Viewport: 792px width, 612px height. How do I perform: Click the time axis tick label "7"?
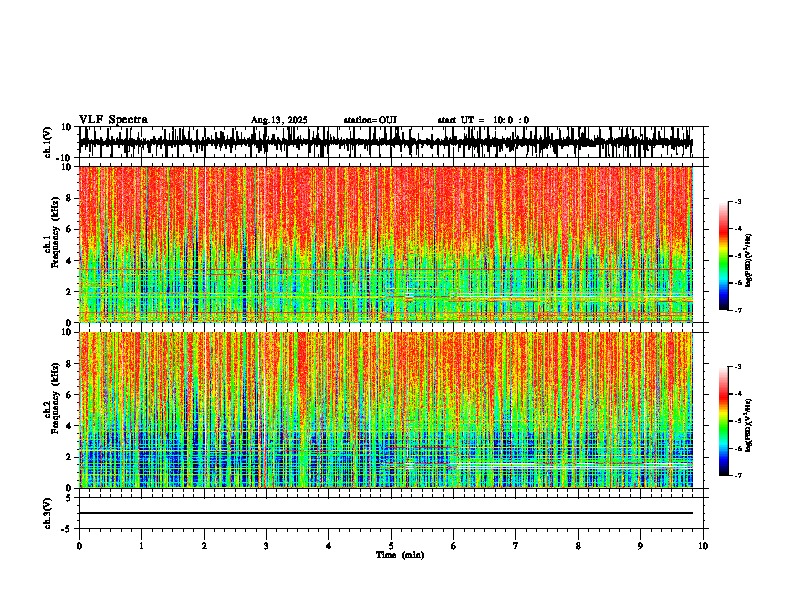[x=516, y=546]
